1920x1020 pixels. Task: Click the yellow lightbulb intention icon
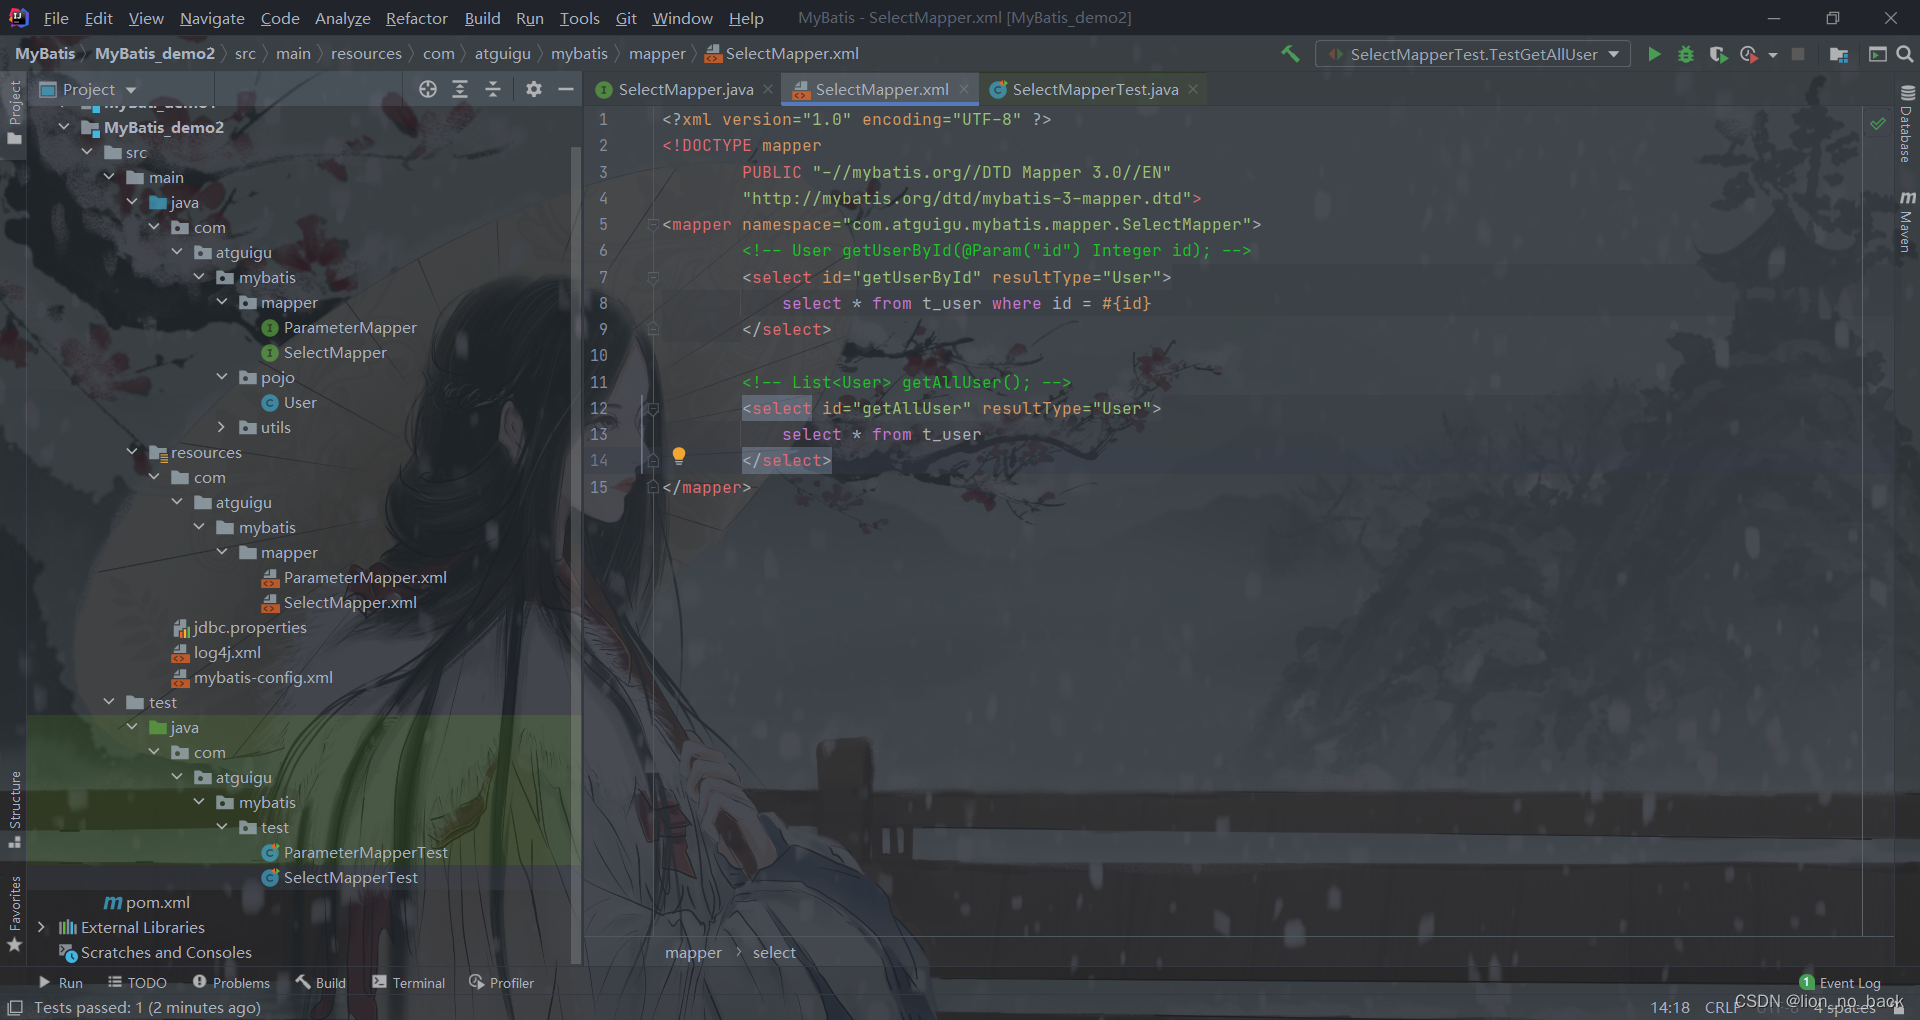(x=679, y=456)
